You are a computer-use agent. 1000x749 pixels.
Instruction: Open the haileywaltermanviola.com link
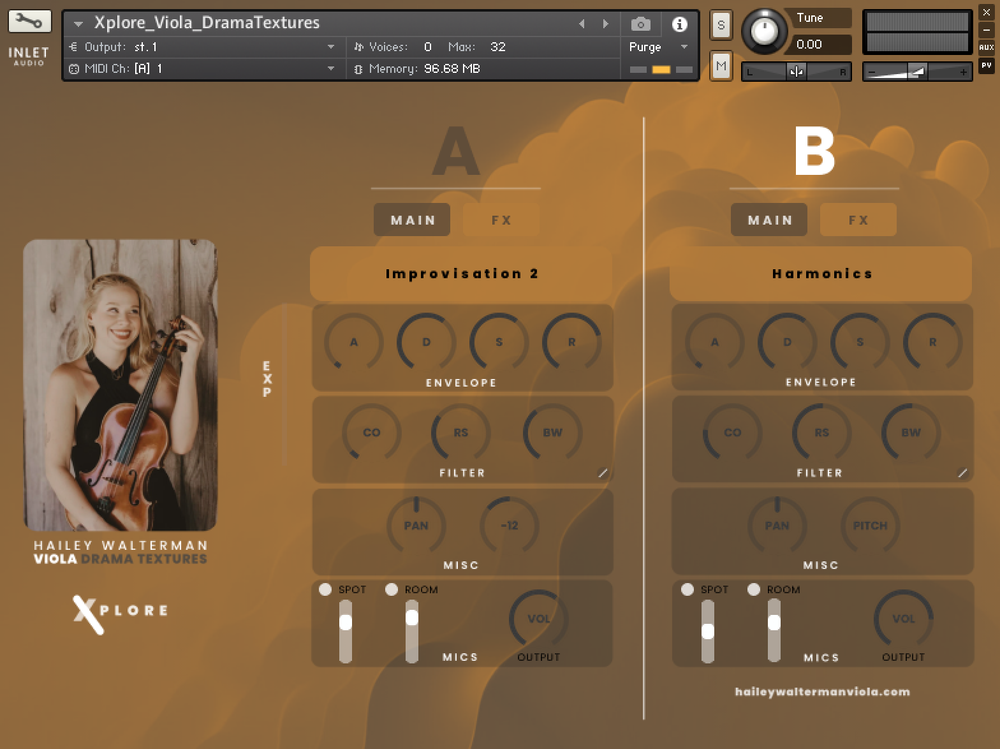(x=820, y=691)
